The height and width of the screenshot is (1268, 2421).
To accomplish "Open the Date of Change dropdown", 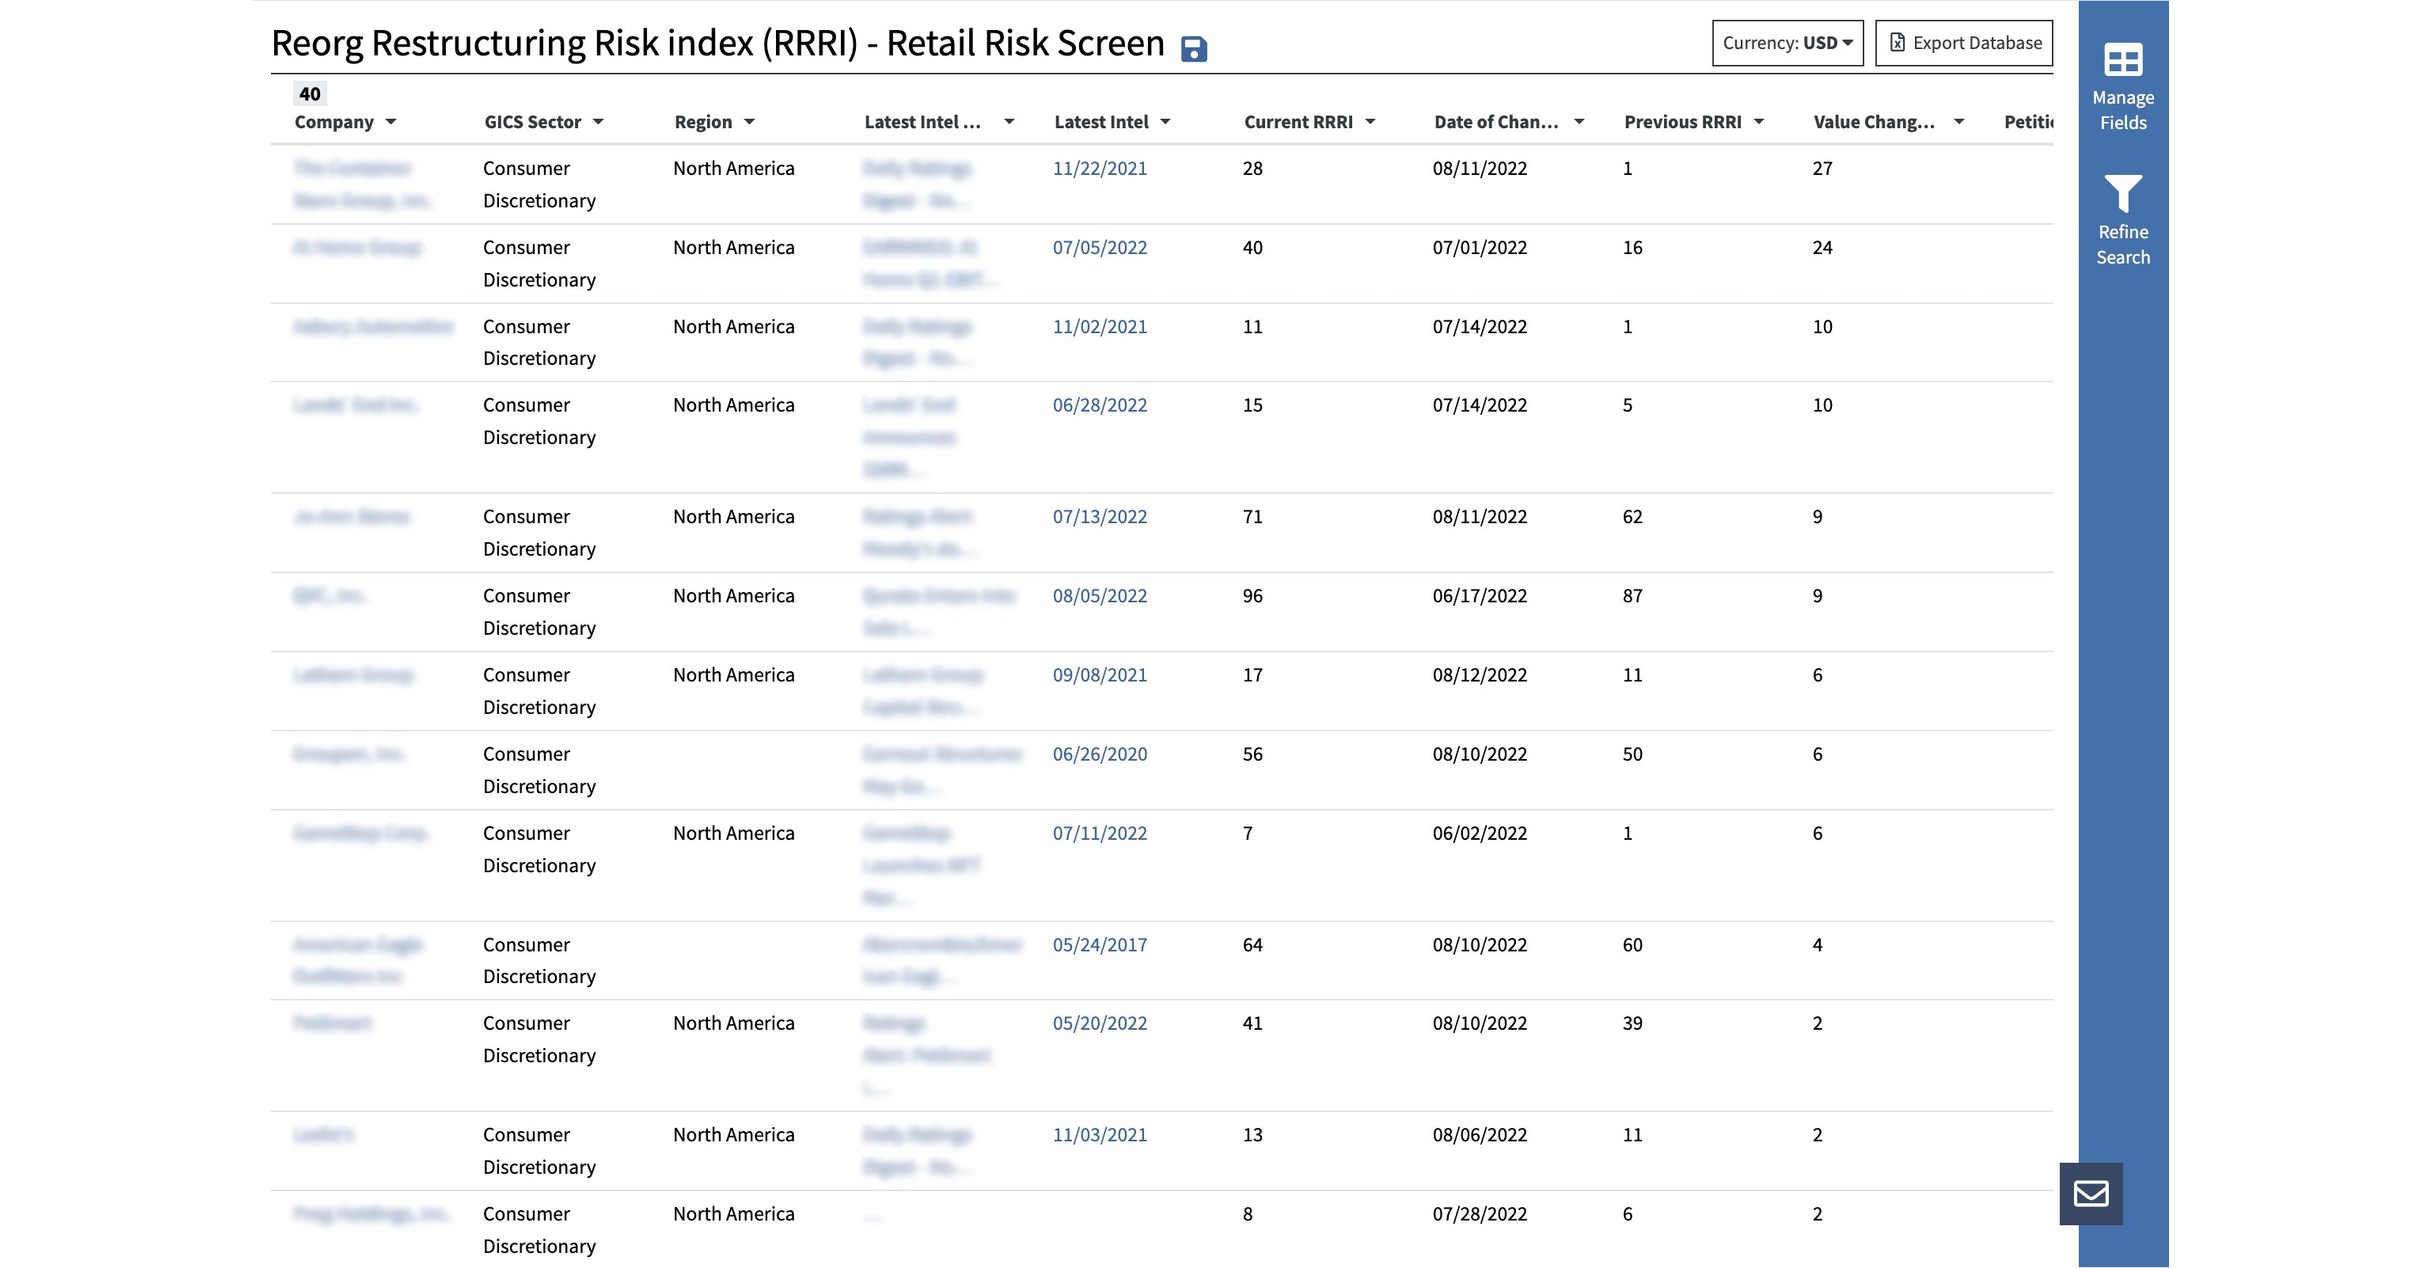I will pos(1579,121).
